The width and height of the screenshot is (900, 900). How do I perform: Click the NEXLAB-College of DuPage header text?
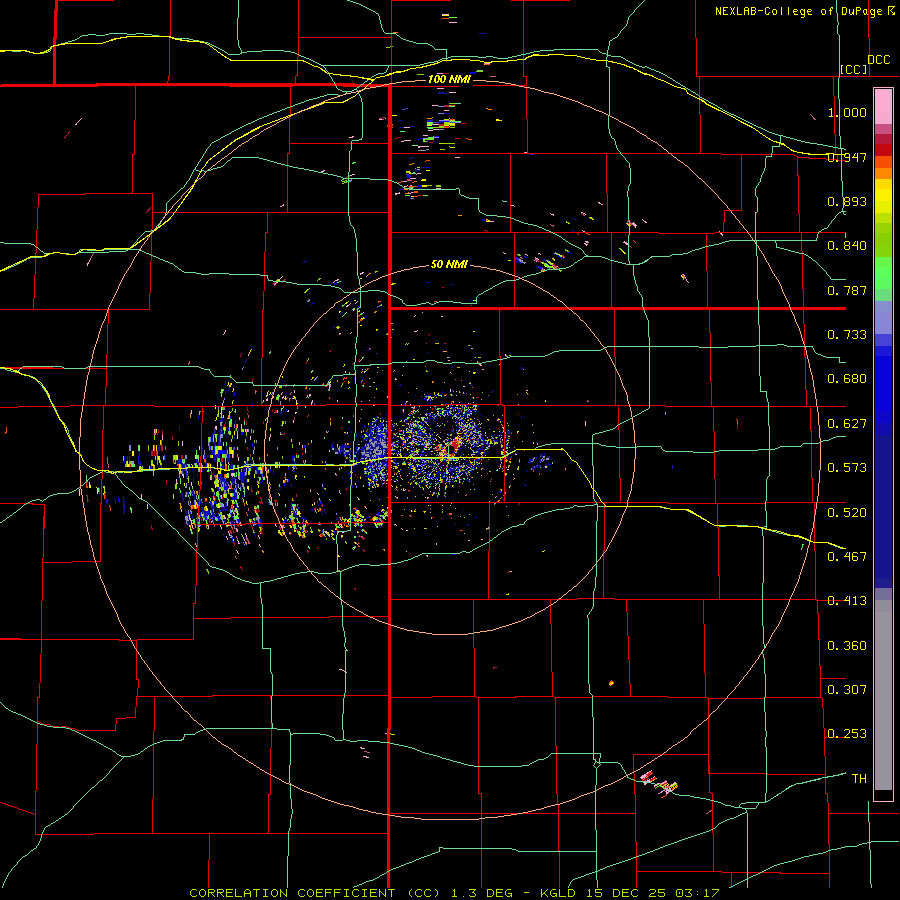798,11
